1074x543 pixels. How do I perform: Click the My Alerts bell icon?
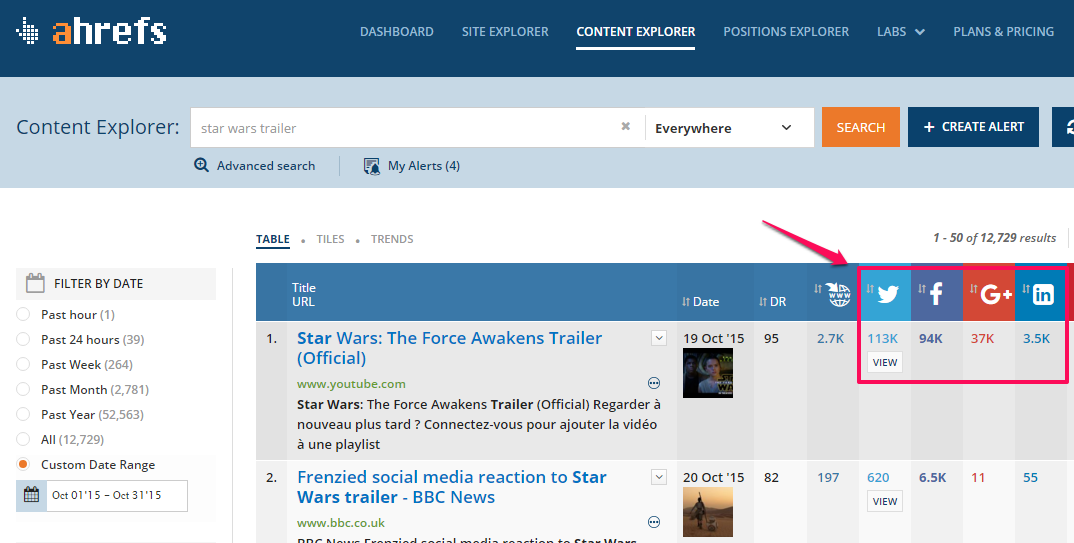(x=371, y=166)
